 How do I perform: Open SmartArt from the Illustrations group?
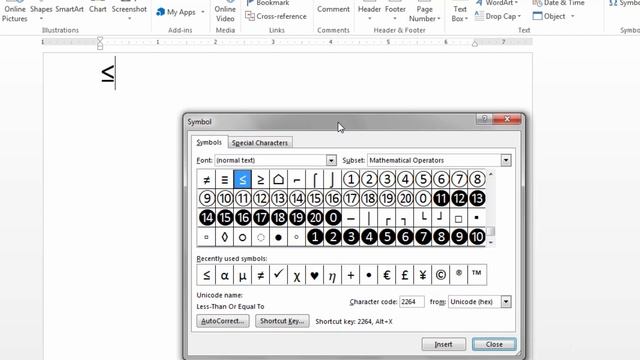(x=69, y=9)
